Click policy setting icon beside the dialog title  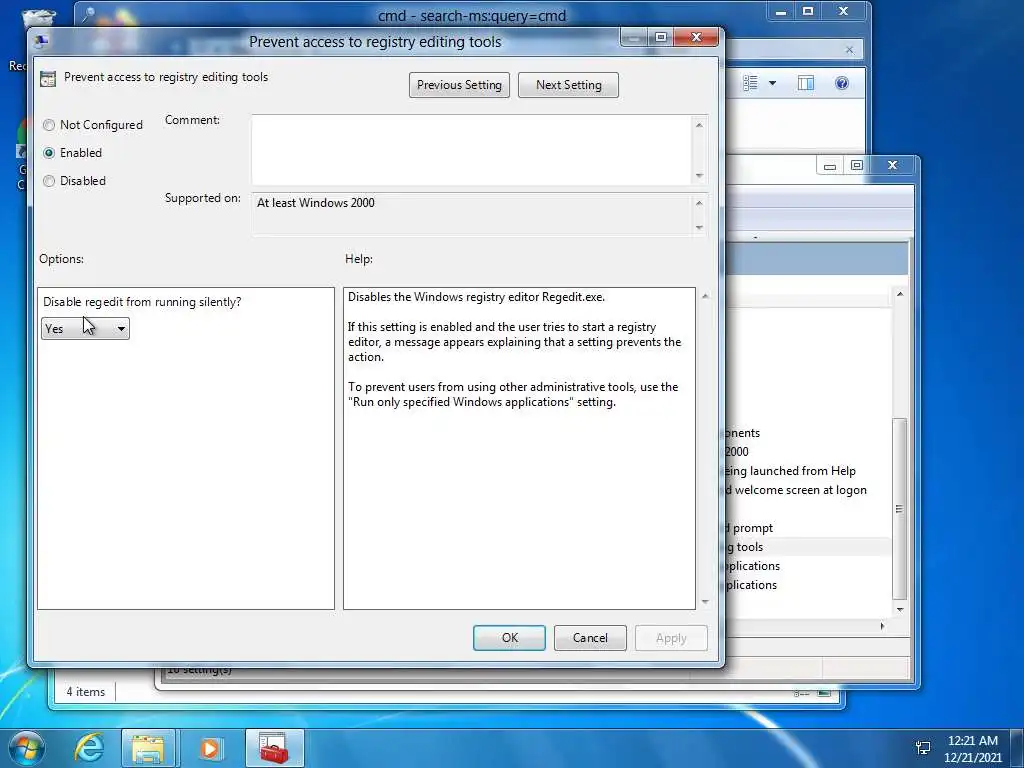[x=48, y=78]
